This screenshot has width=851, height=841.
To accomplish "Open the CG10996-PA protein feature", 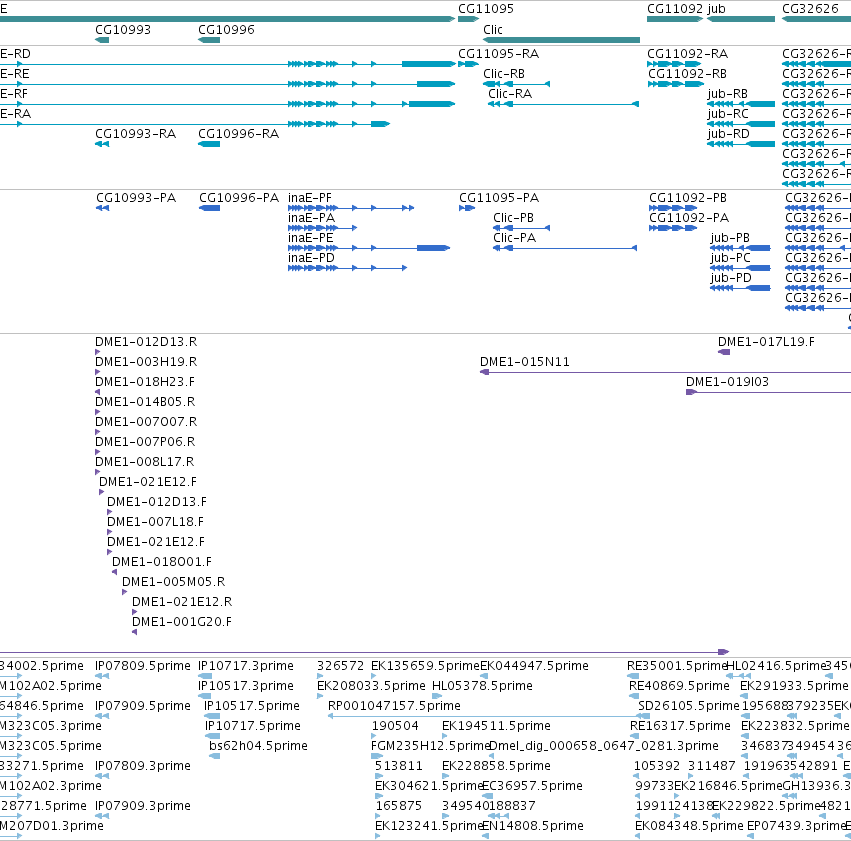I will click(209, 208).
